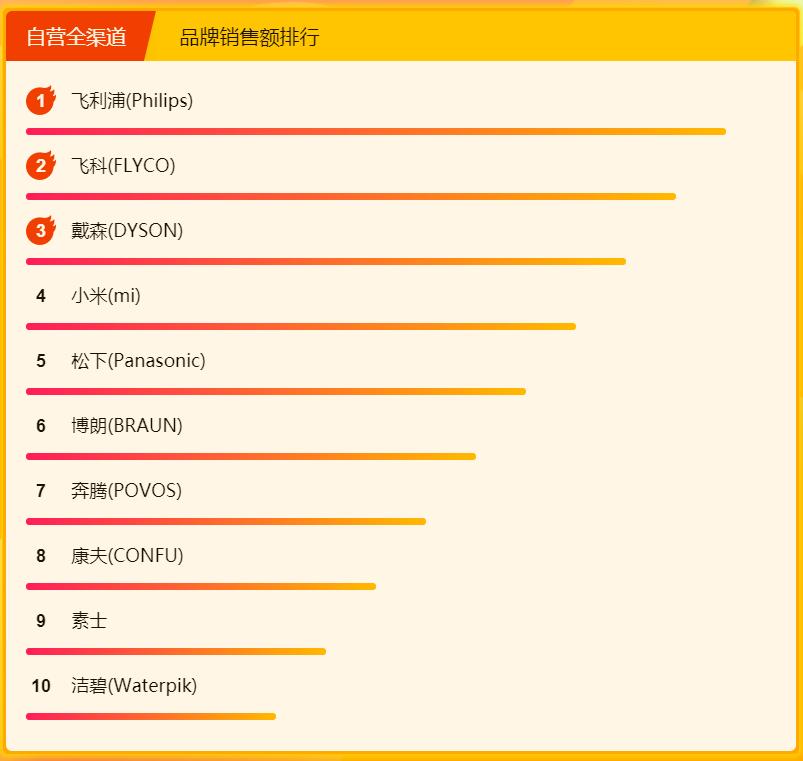This screenshot has width=803, height=761.
Task: Select the 小米(mi) brand entry
Action: pos(106,296)
